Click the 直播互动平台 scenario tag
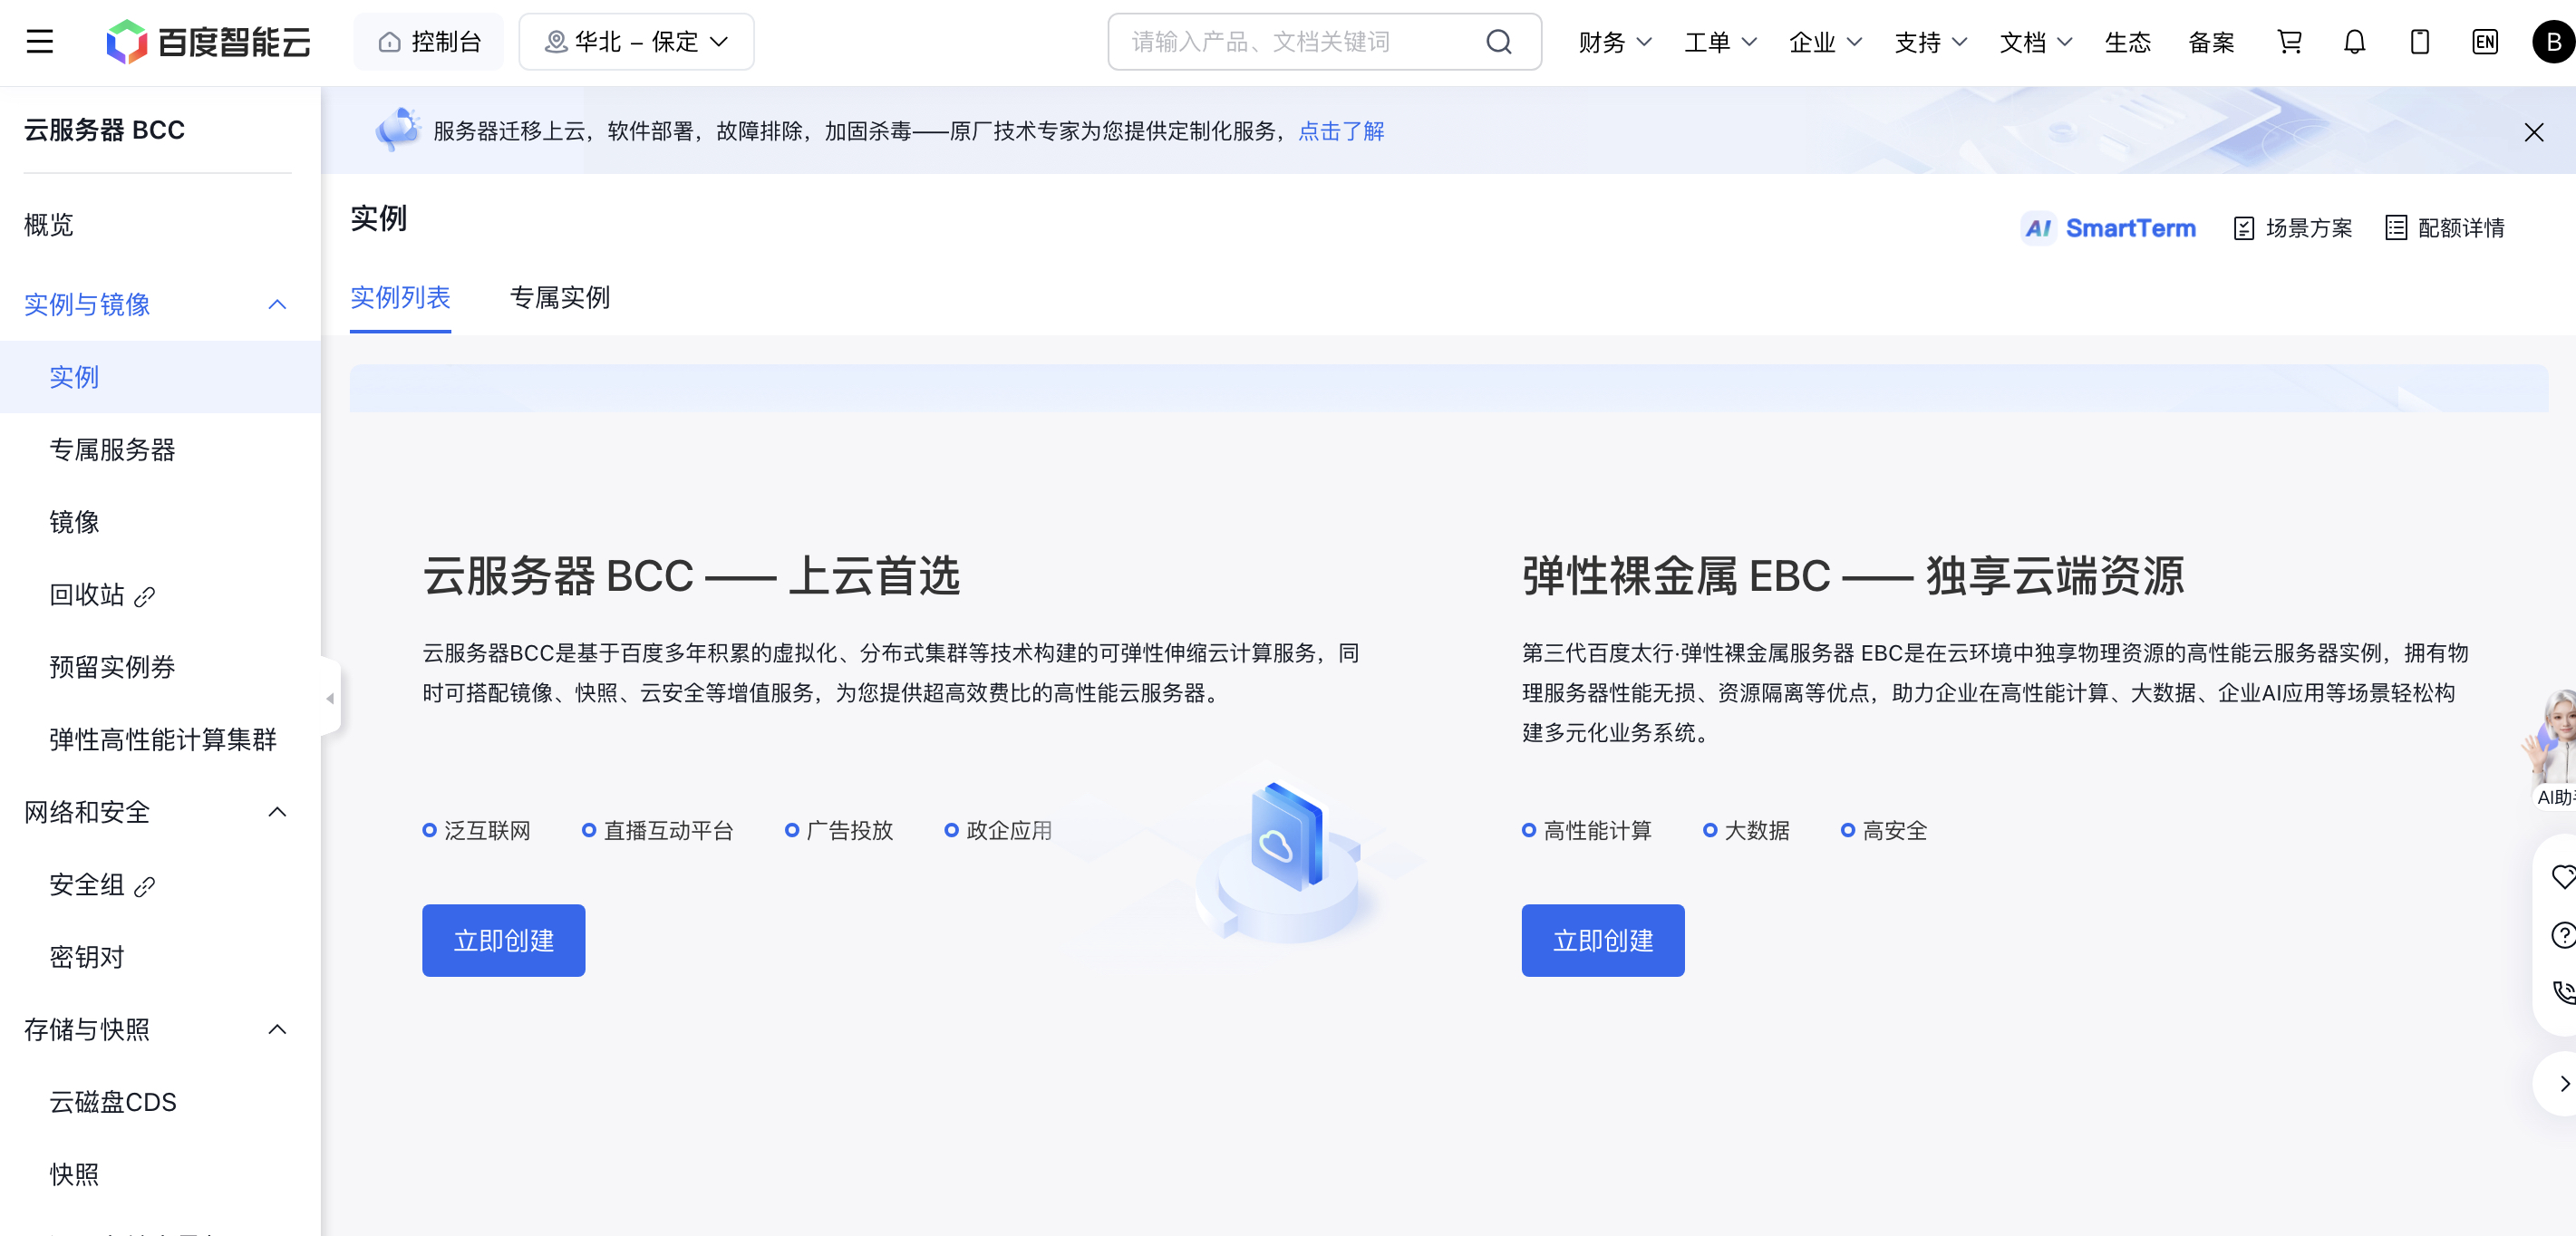The image size is (2576, 1236). point(658,831)
